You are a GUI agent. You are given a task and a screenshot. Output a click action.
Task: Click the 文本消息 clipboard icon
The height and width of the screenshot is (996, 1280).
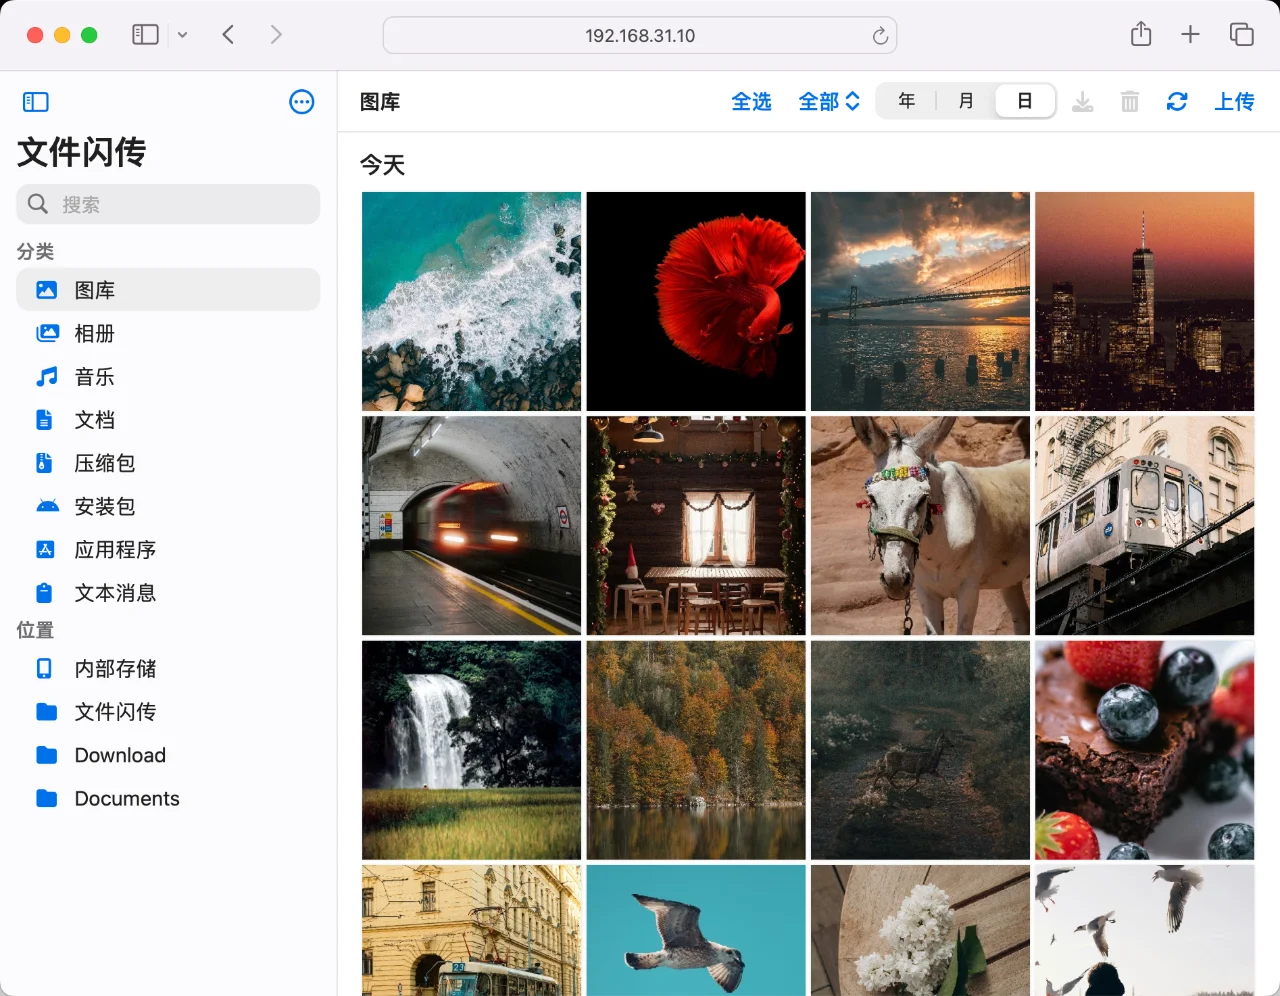[x=45, y=593]
